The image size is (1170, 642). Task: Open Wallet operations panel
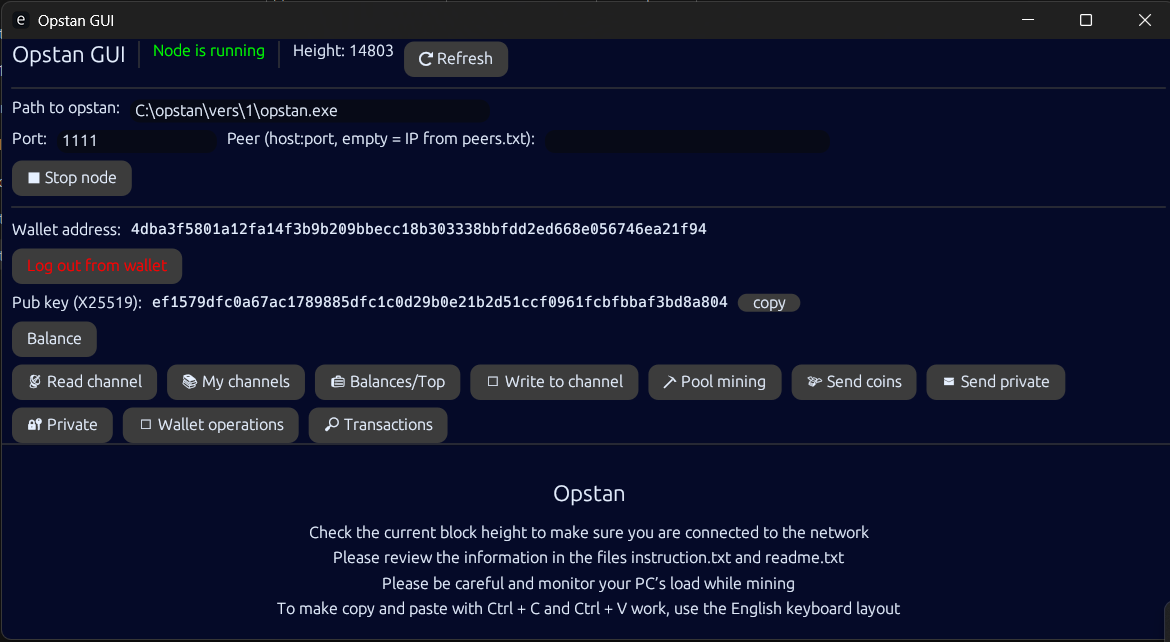210,425
